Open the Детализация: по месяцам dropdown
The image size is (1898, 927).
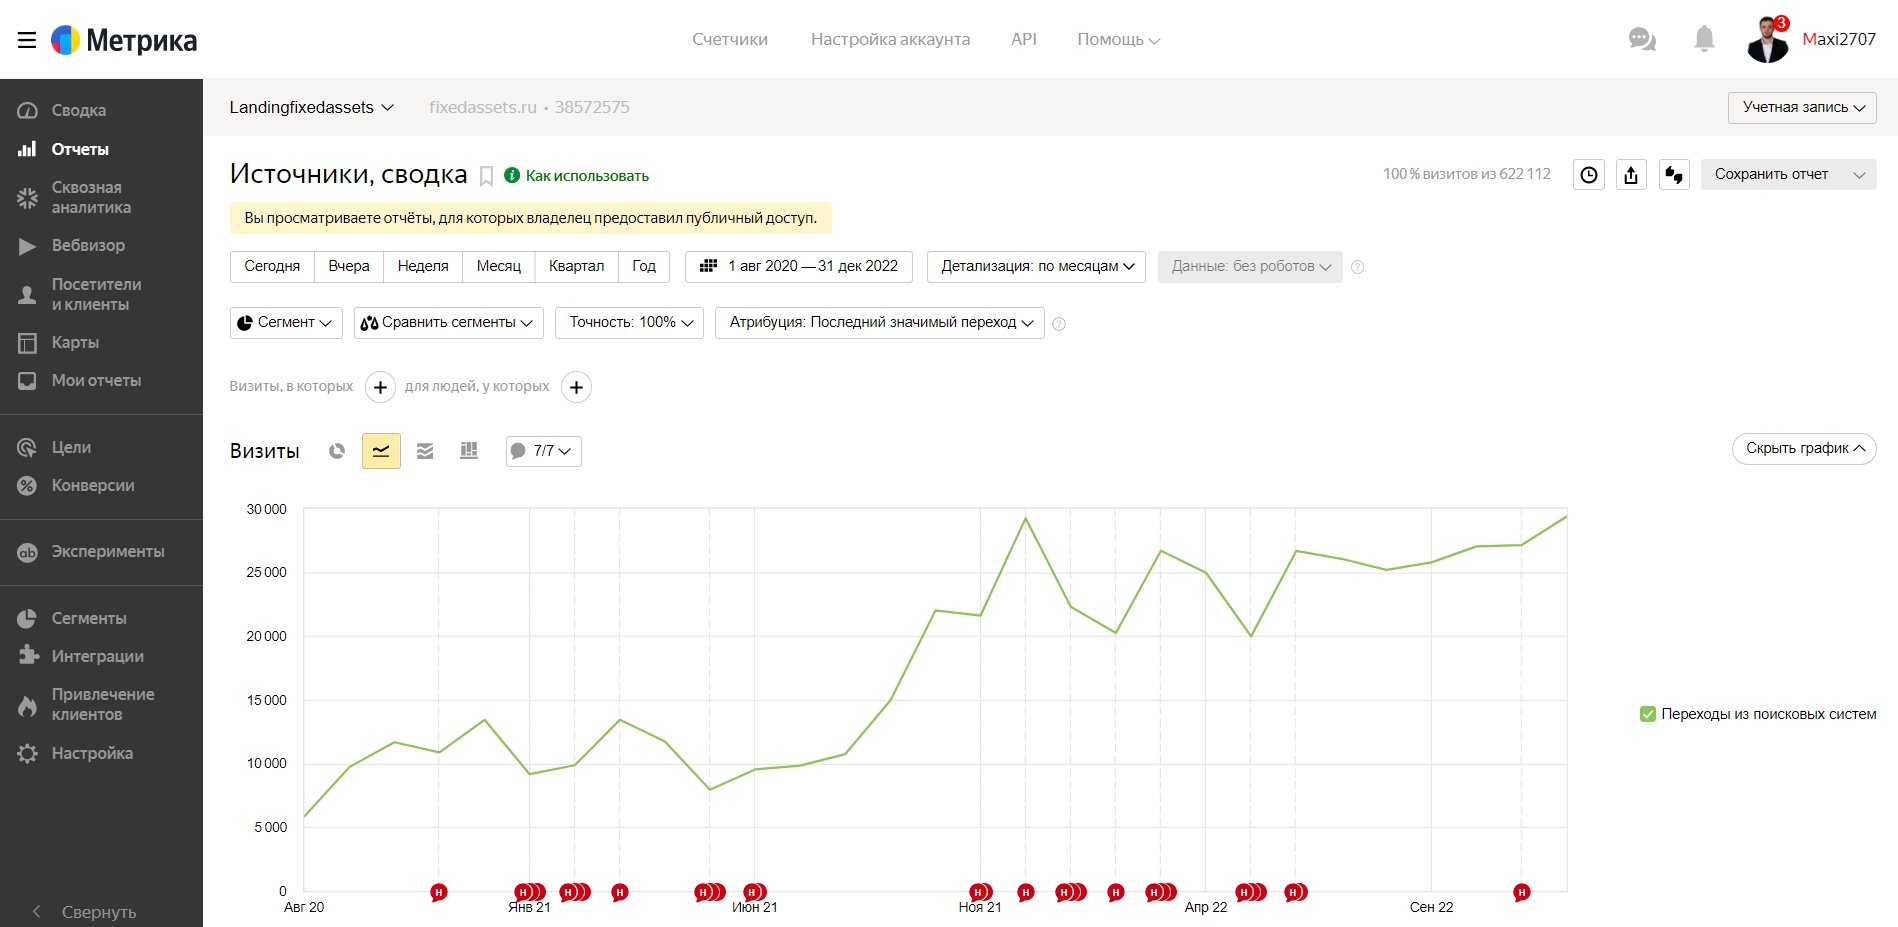tap(1036, 266)
